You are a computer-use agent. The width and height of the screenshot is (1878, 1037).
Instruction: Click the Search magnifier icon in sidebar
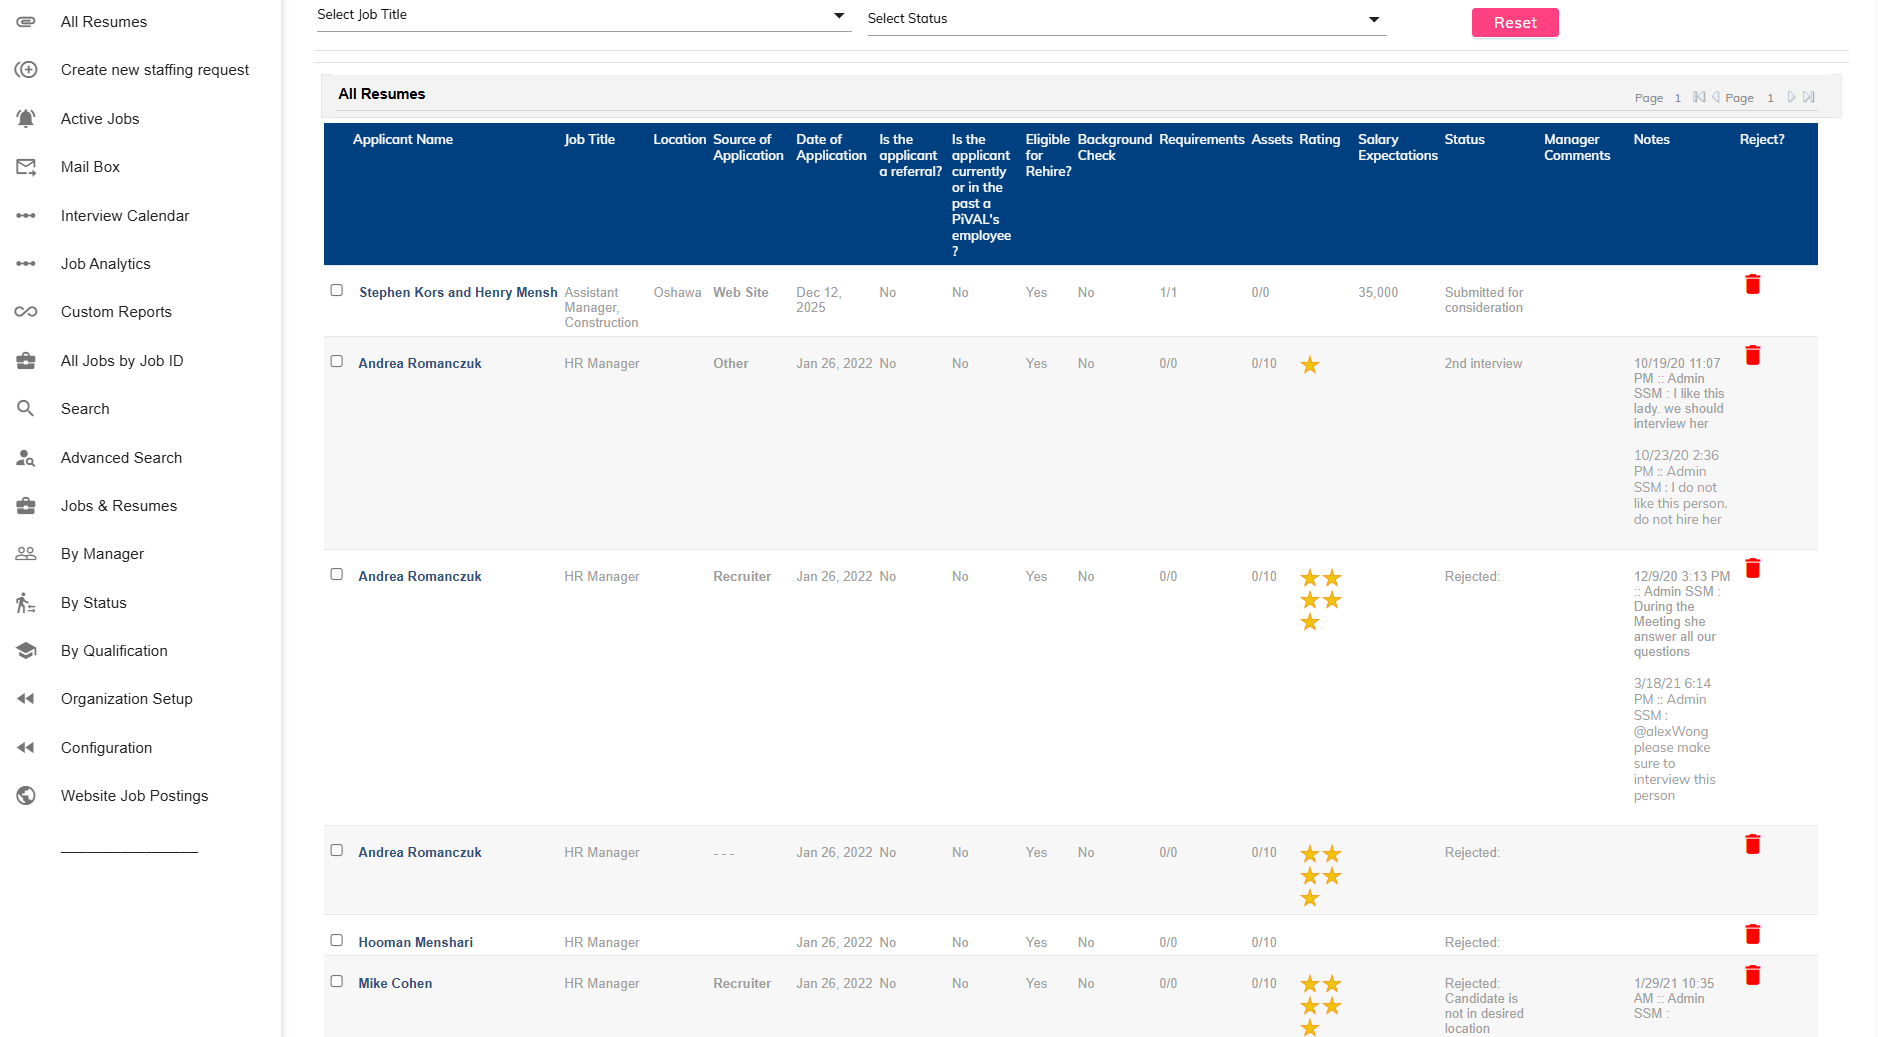(26, 408)
